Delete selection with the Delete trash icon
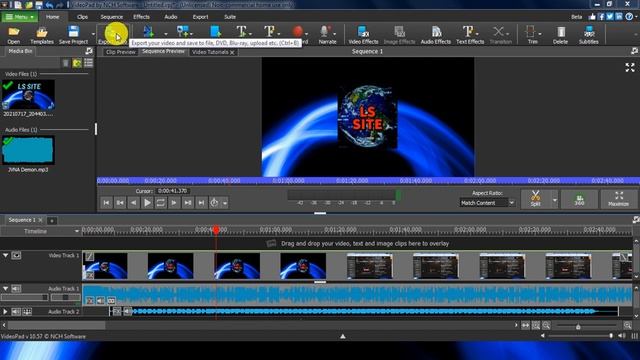This screenshot has height=360, width=640. (x=560, y=34)
